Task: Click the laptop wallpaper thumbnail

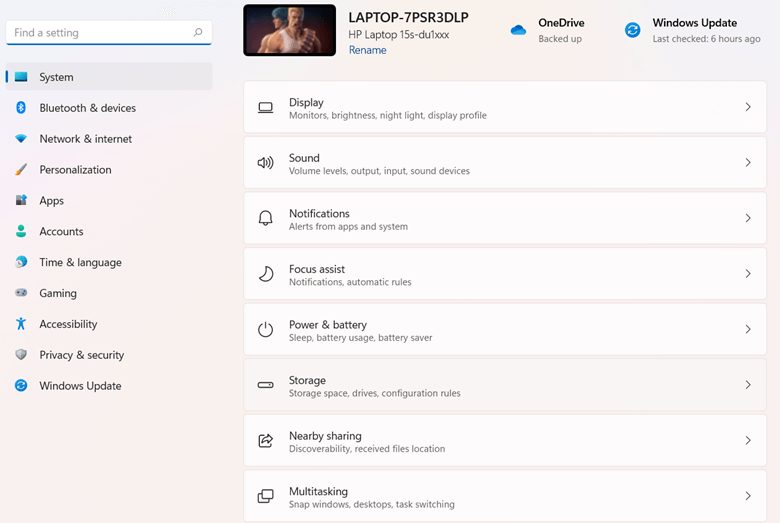Action: click(290, 30)
